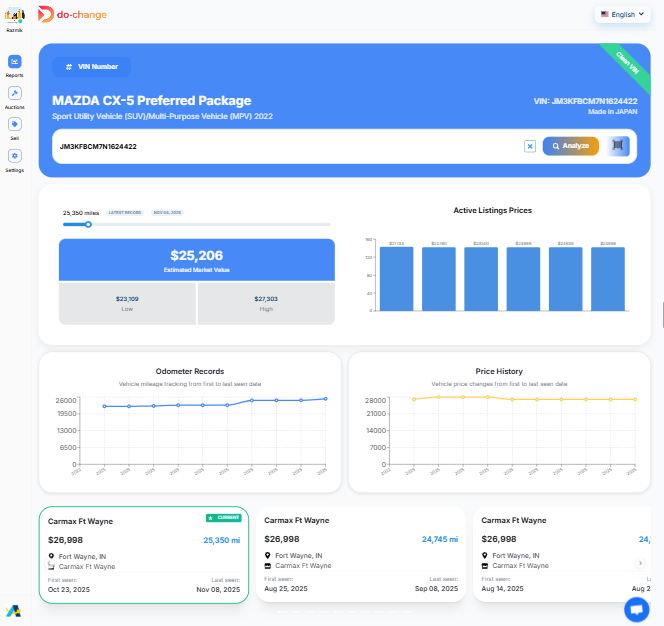Image resolution: width=664 pixels, height=626 pixels.
Task: Click the $23,109 Low value box
Action: (x=127, y=303)
